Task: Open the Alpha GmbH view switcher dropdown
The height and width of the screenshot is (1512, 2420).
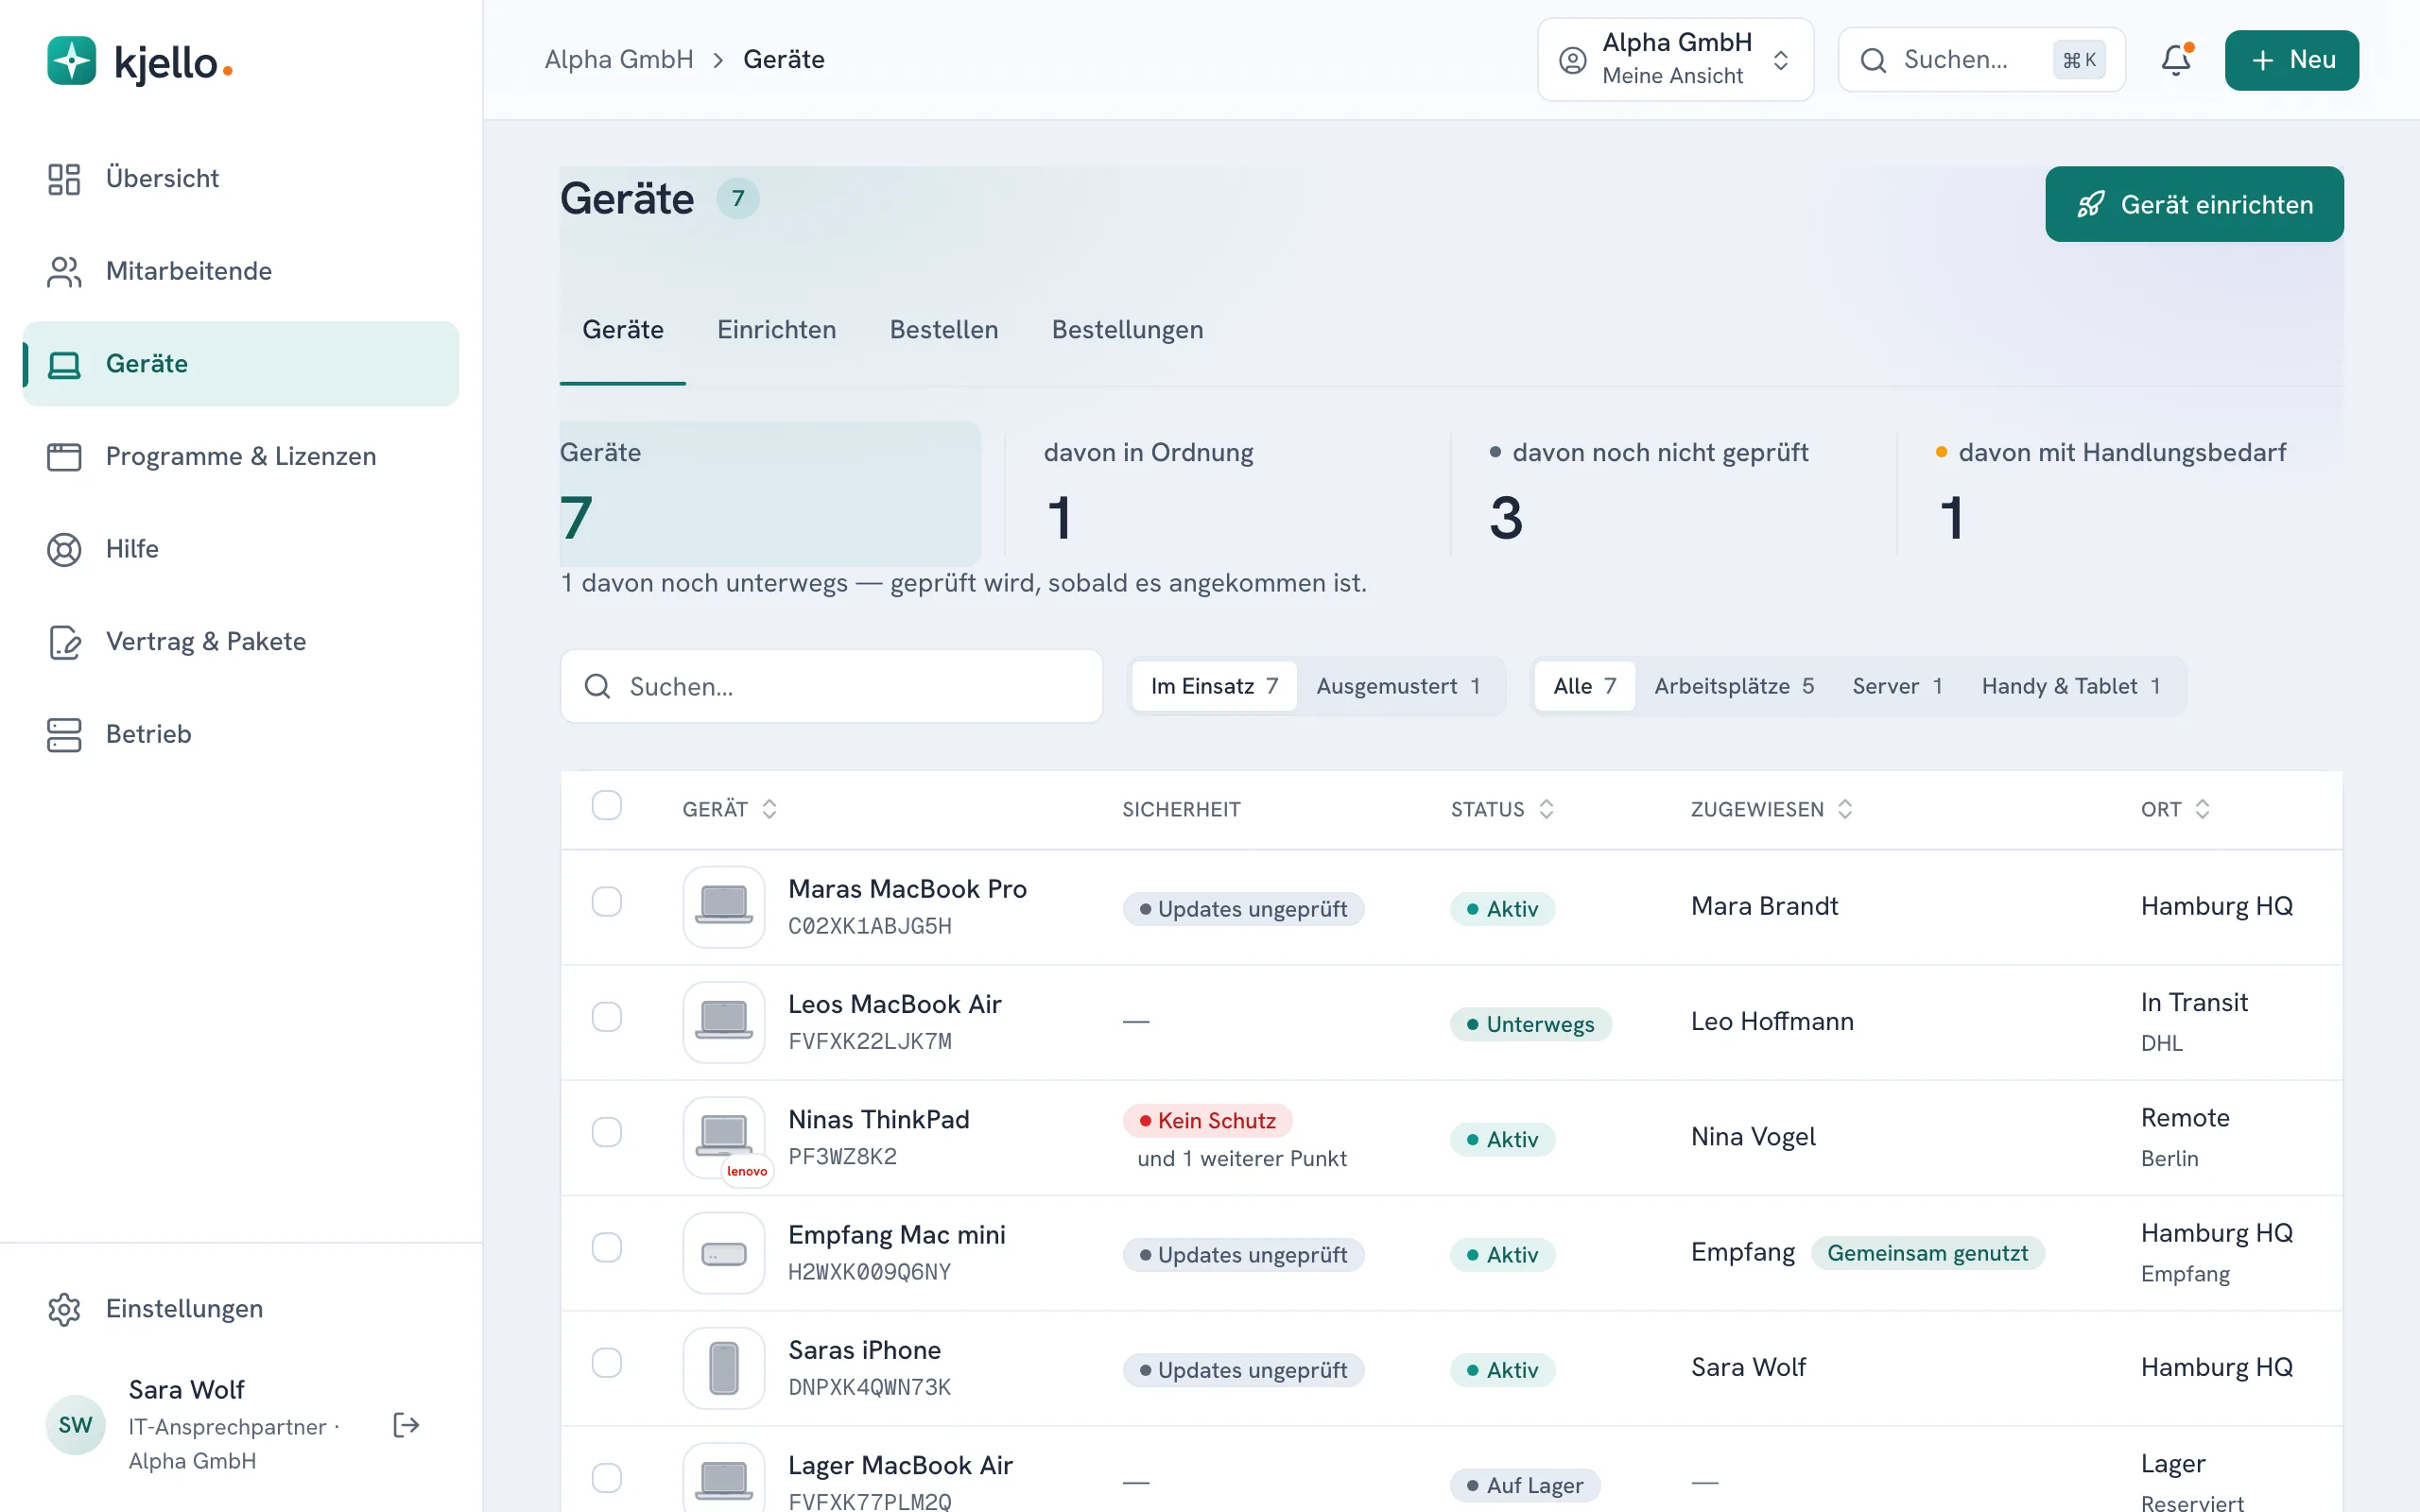Action: pyautogui.click(x=1675, y=59)
